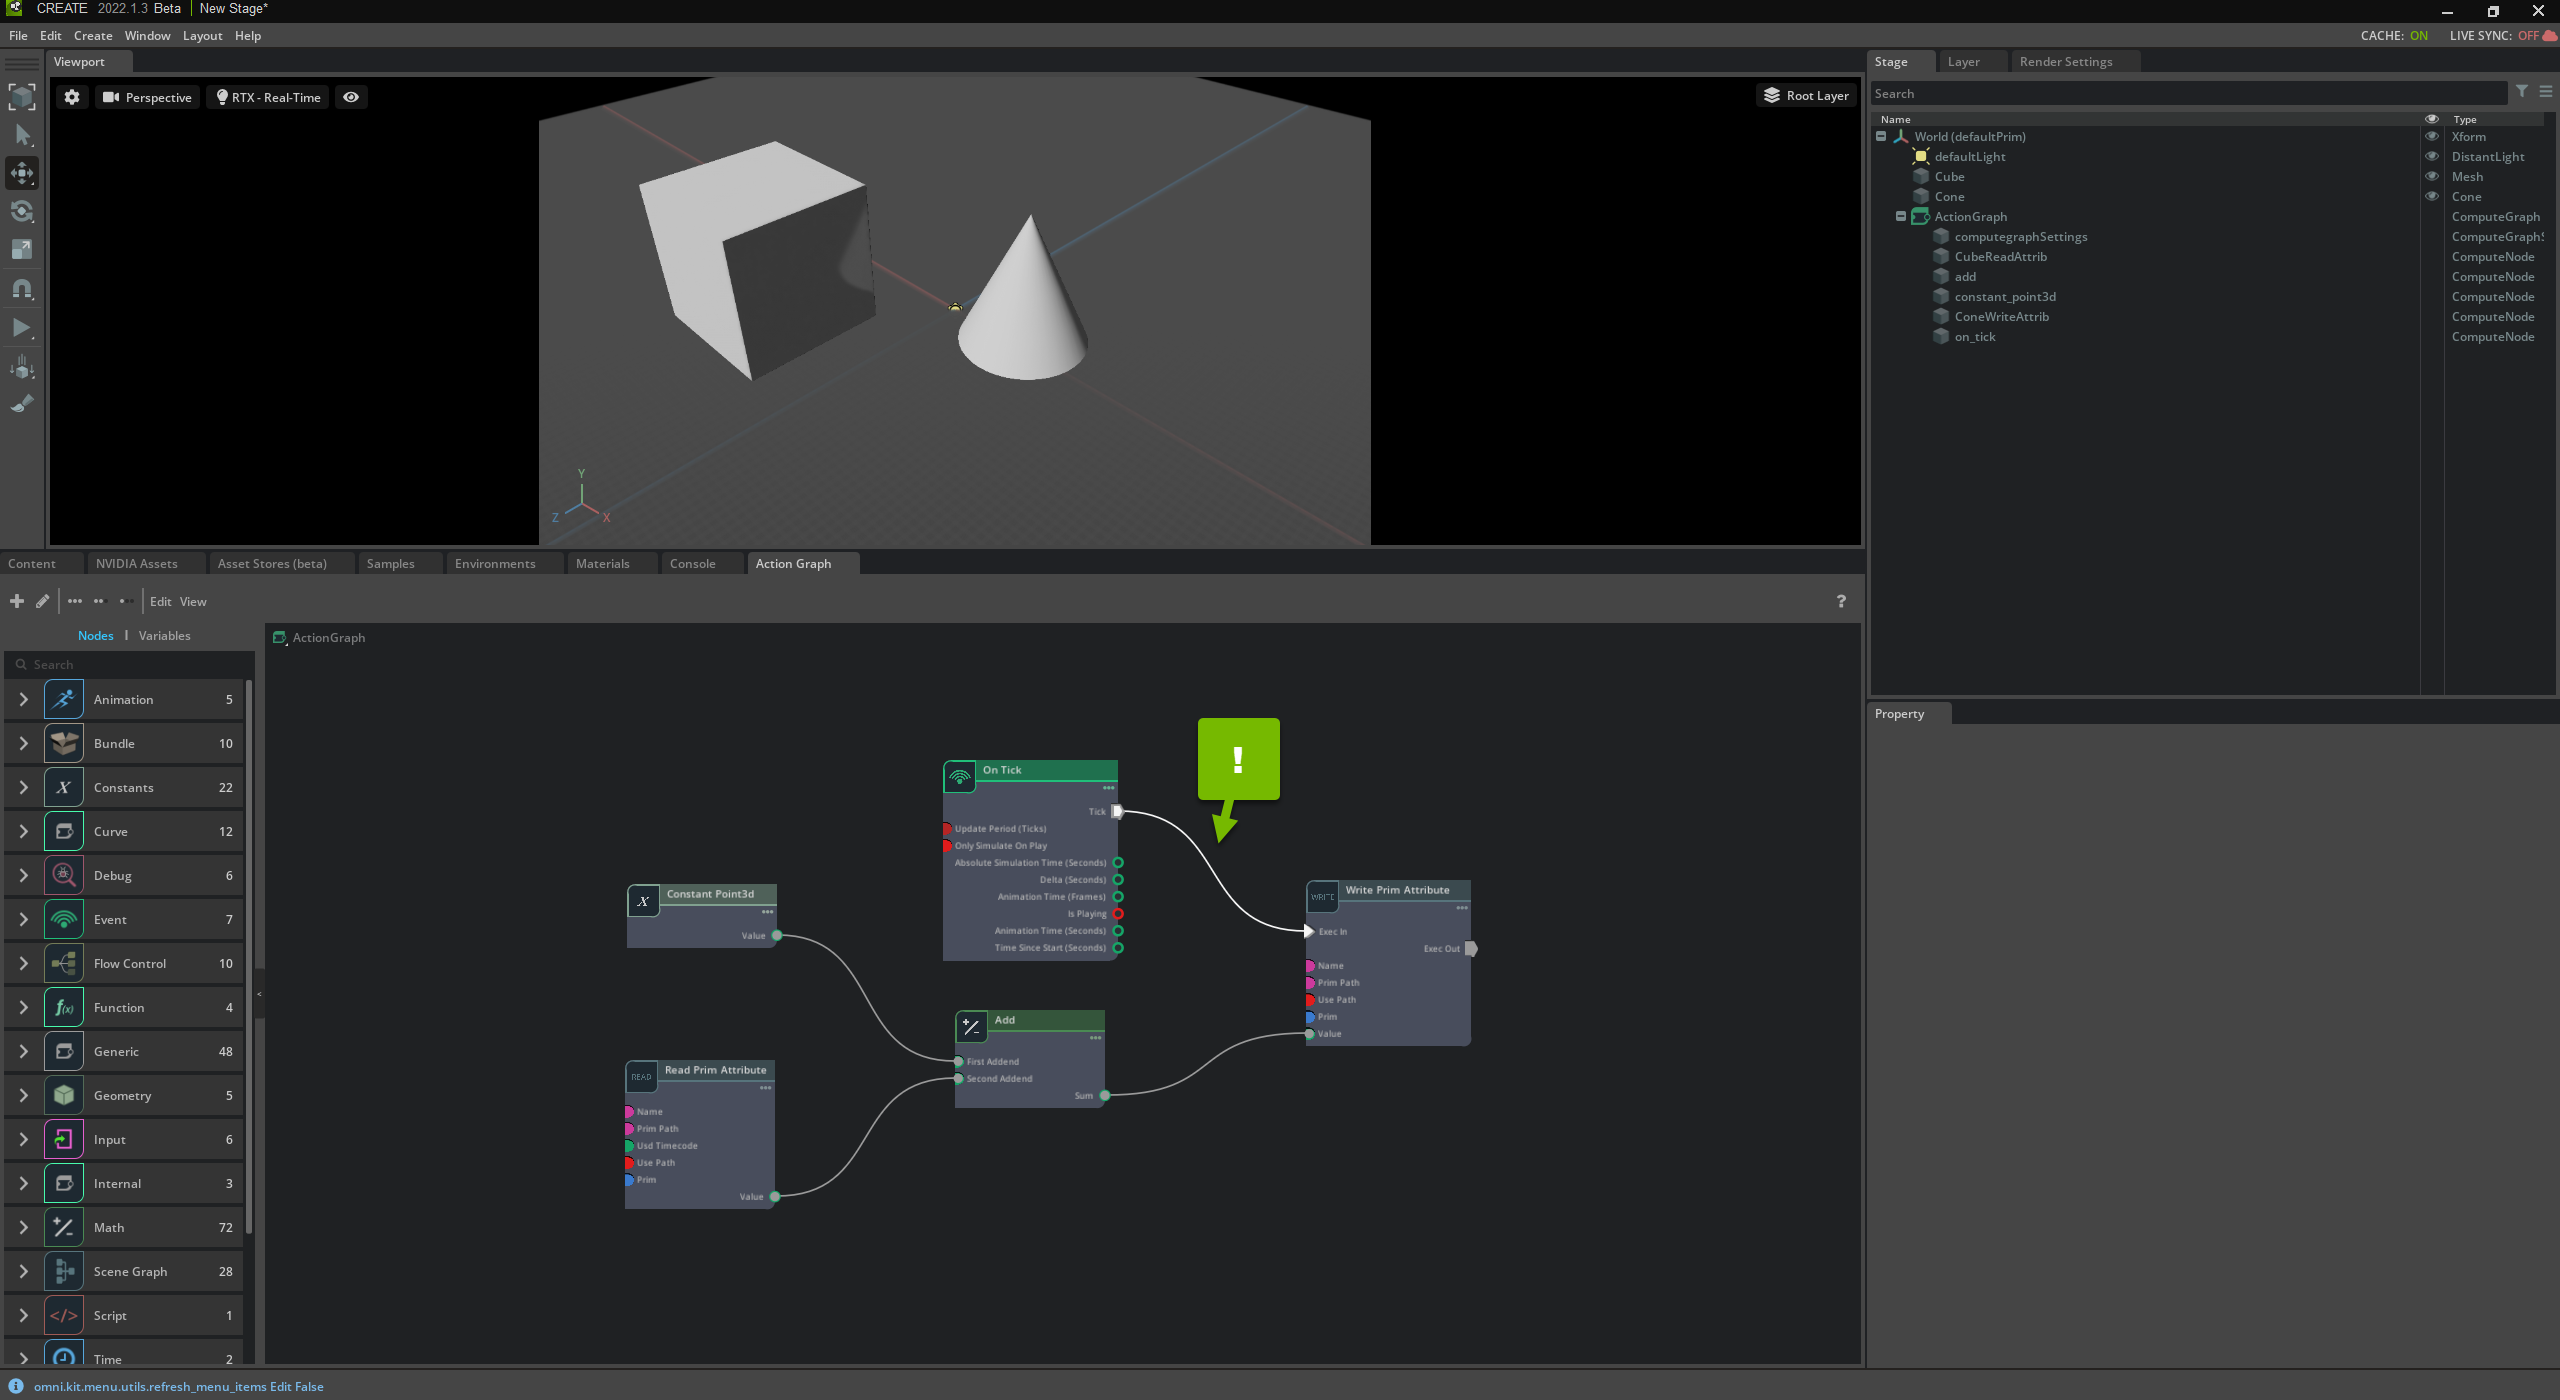
Task: Click the Root Layer button
Action: [1806, 95]
